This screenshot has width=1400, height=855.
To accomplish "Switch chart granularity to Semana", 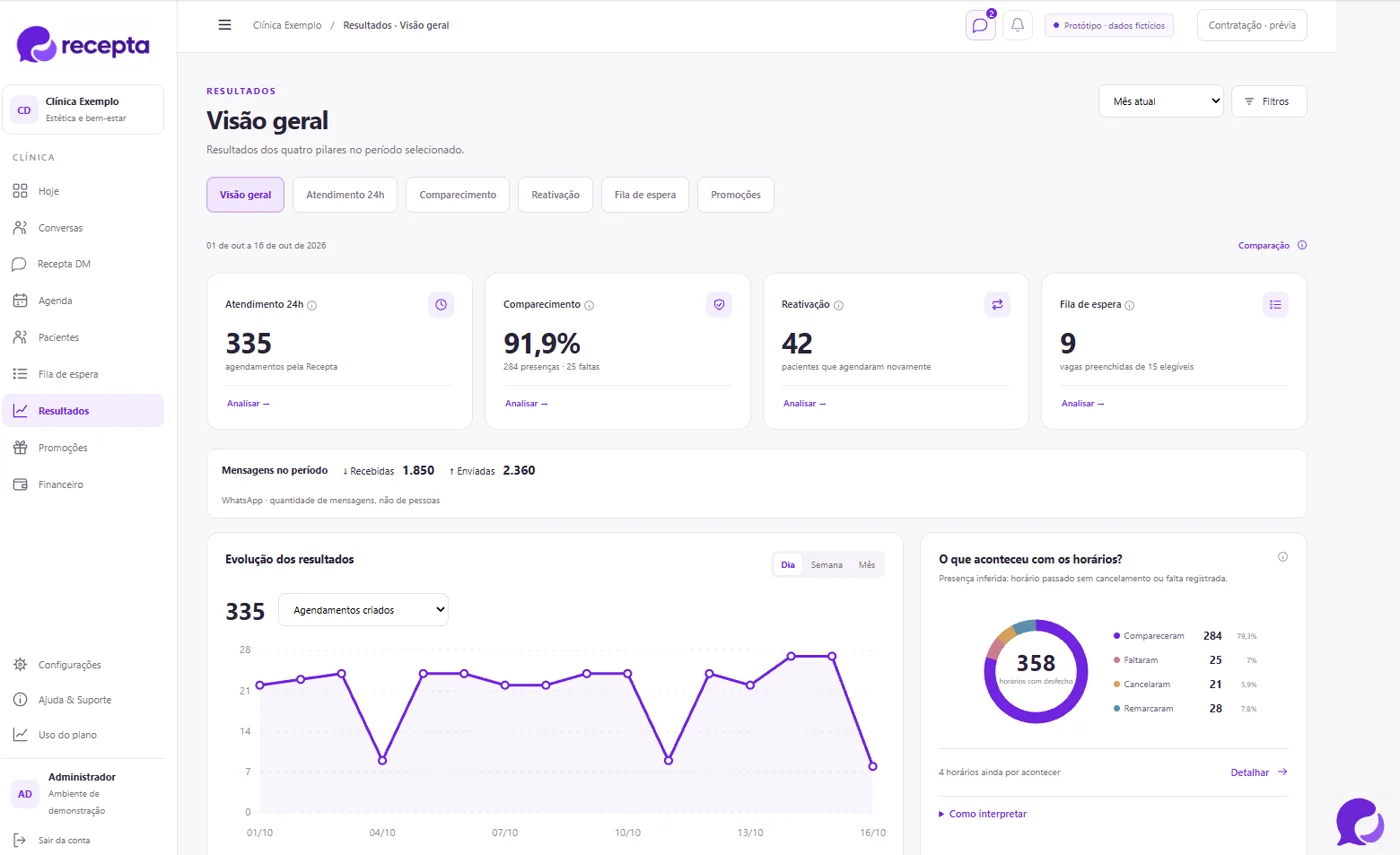I will coord(826,565).
